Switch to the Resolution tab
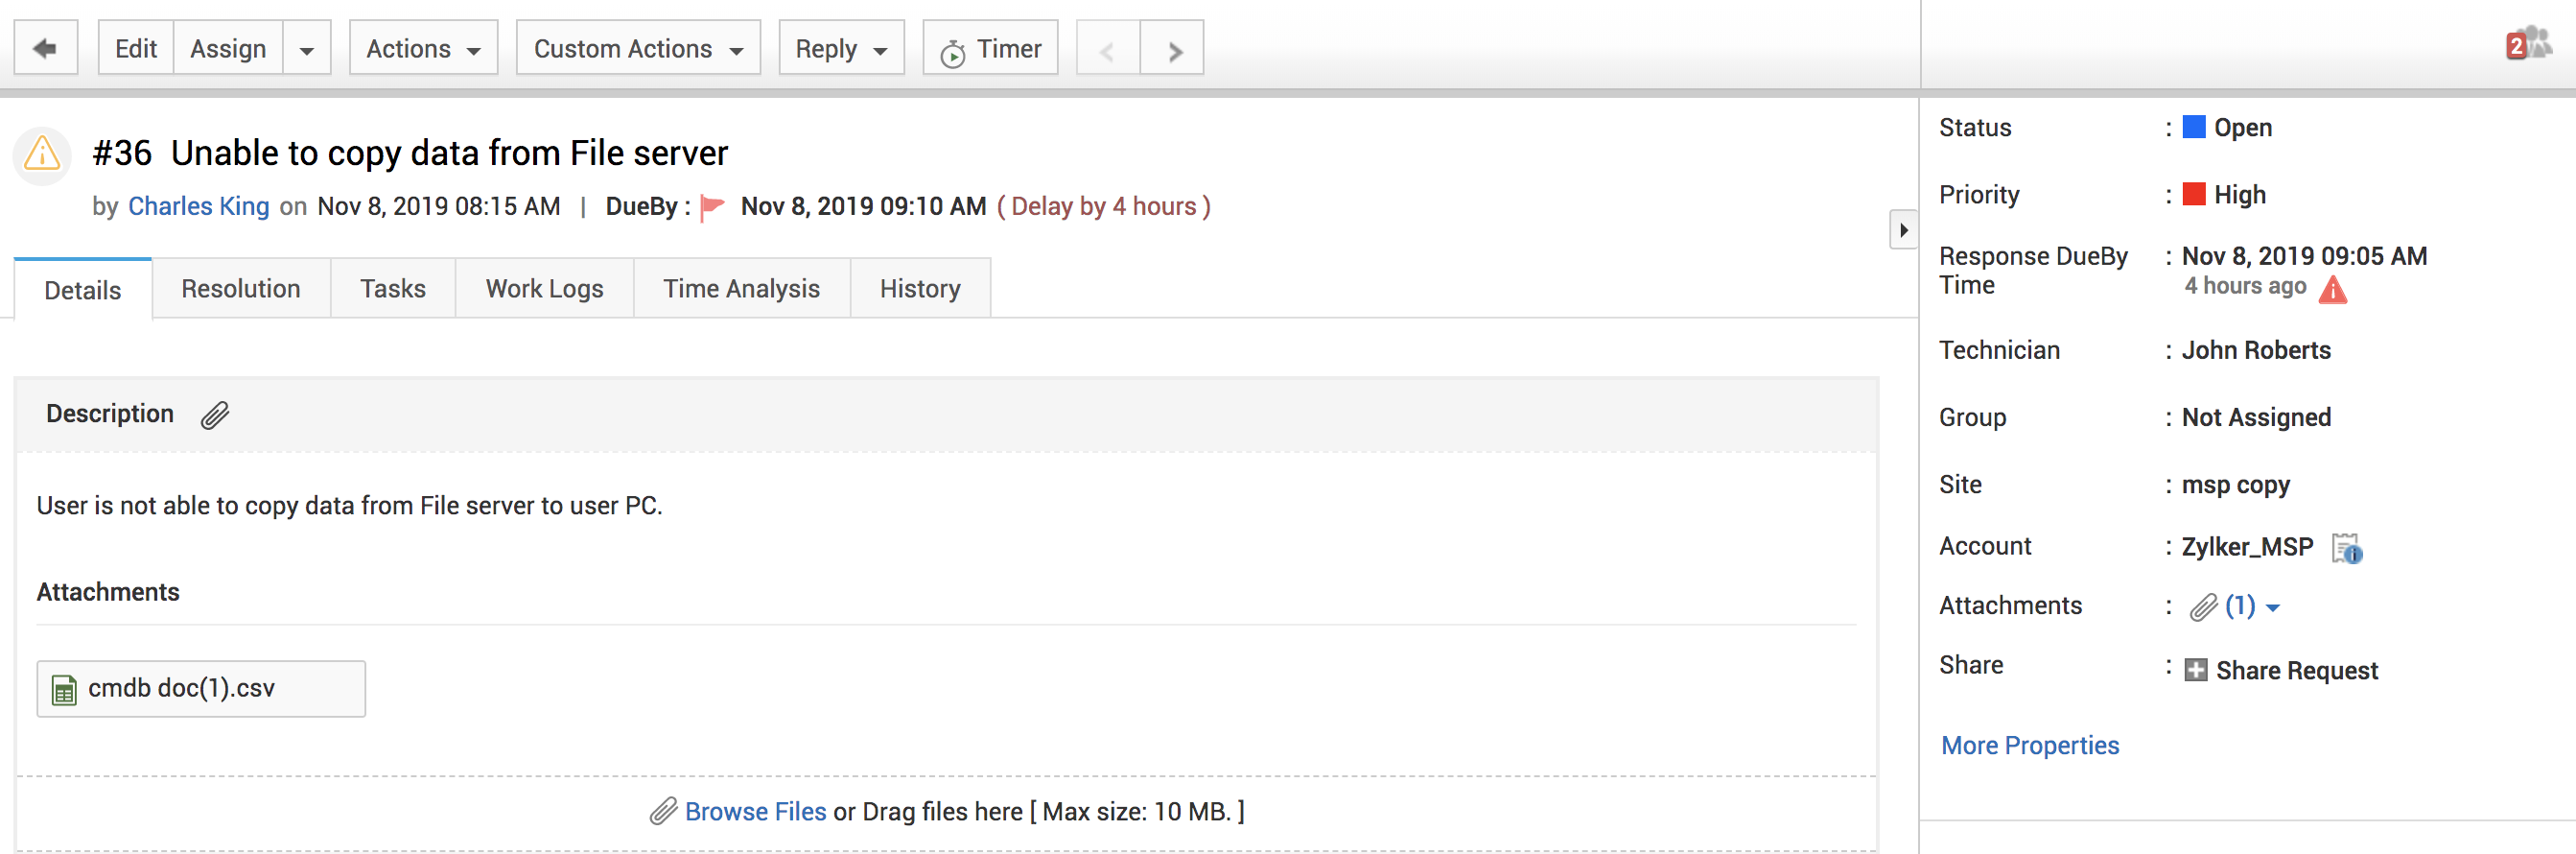Viewport: 2576px width, 854px height. click(x=241, y=289)
